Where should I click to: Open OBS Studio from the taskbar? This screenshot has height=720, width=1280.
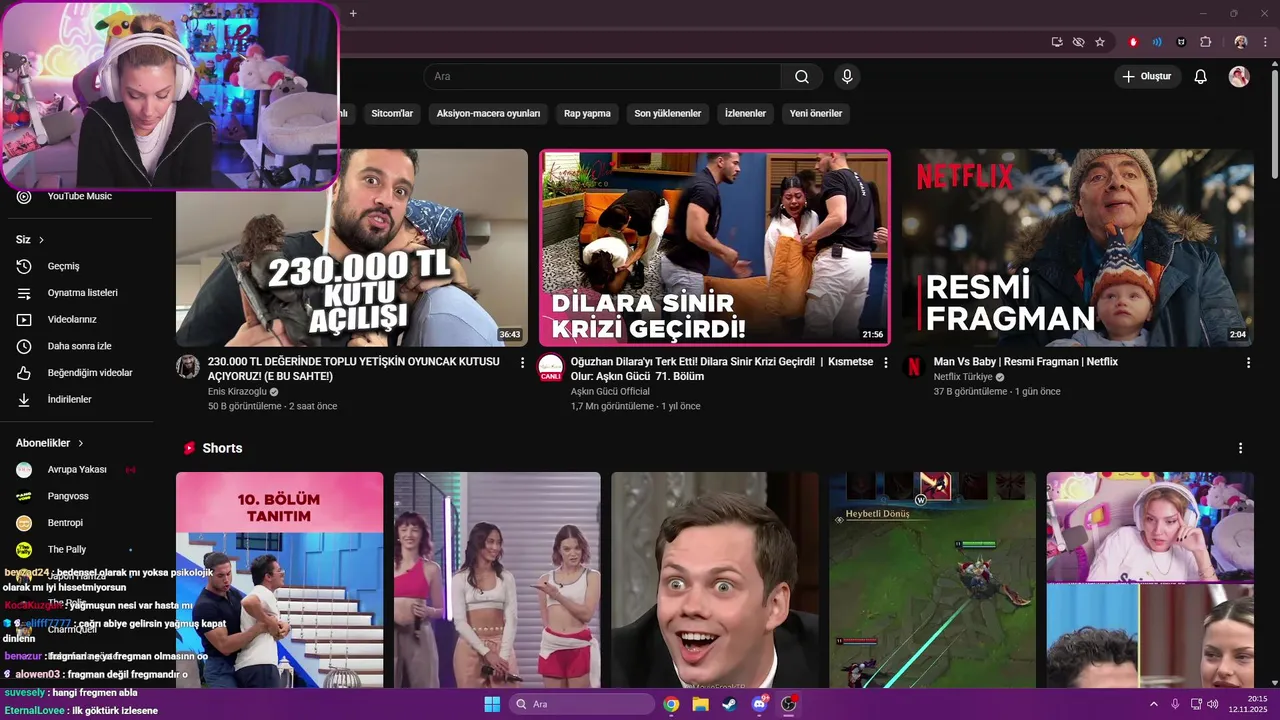789,704
